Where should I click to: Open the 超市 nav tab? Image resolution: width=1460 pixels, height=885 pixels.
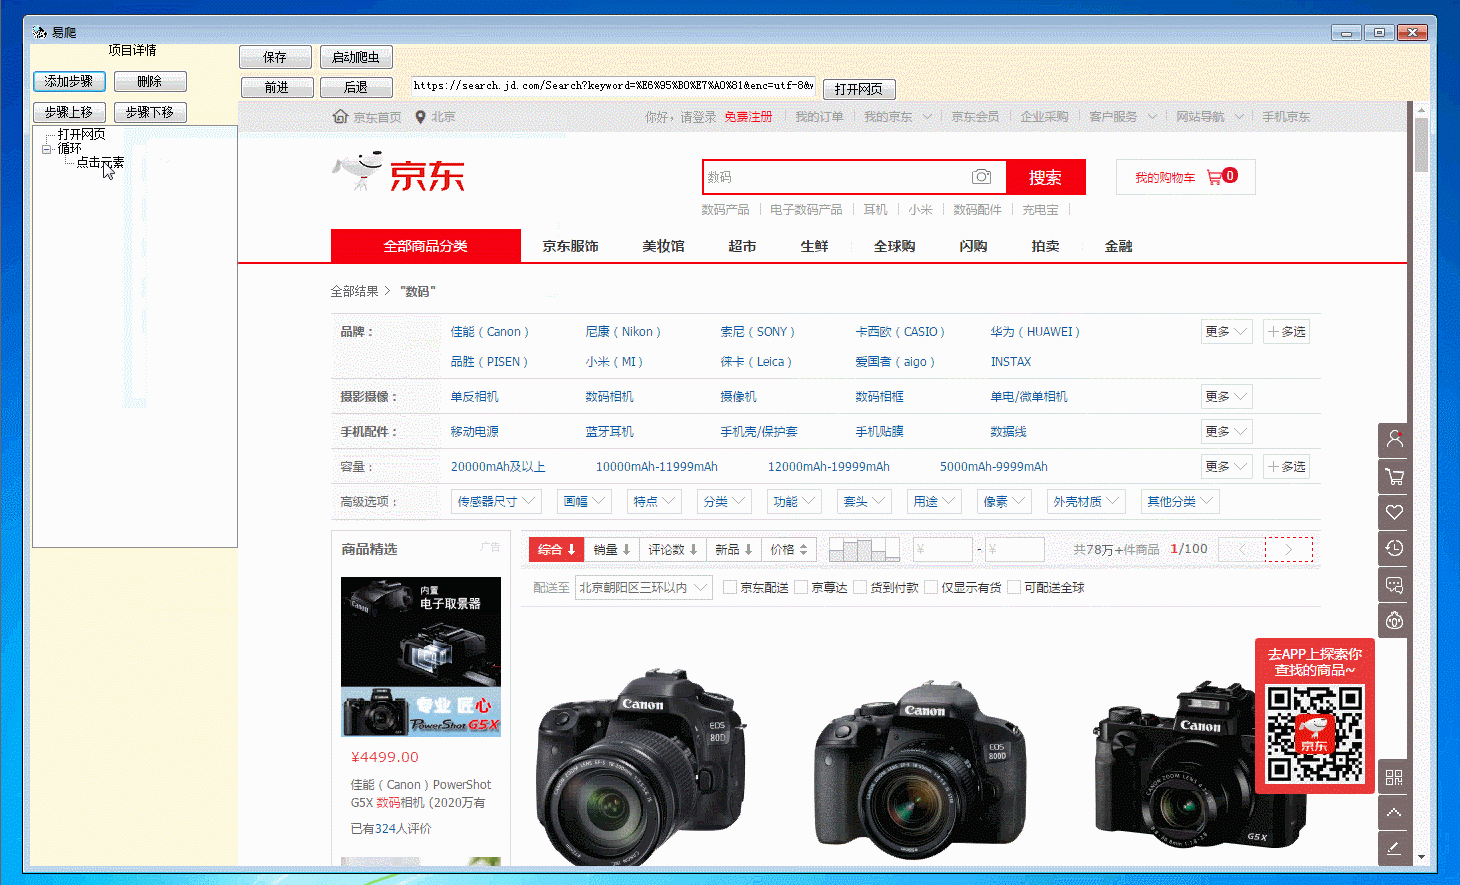point(742,246)
